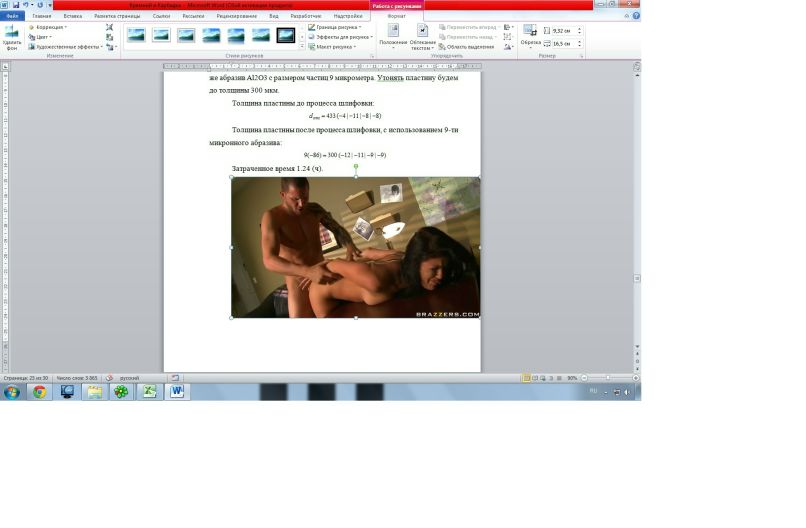Expand the Color (Цвет) dropdown
The height and width of the screenshot is (528, 806).
pyautogui.click(x=42, y=37)
